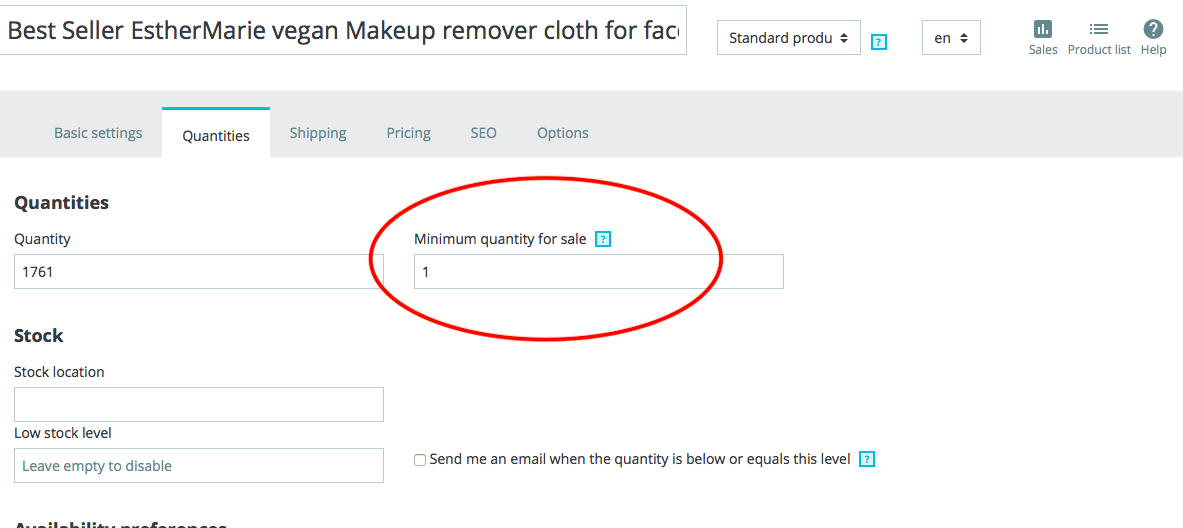Enable email alert for low stock checkbox
The height and width of the screenshot is (528, 1183).
click(x=420, y=459)
